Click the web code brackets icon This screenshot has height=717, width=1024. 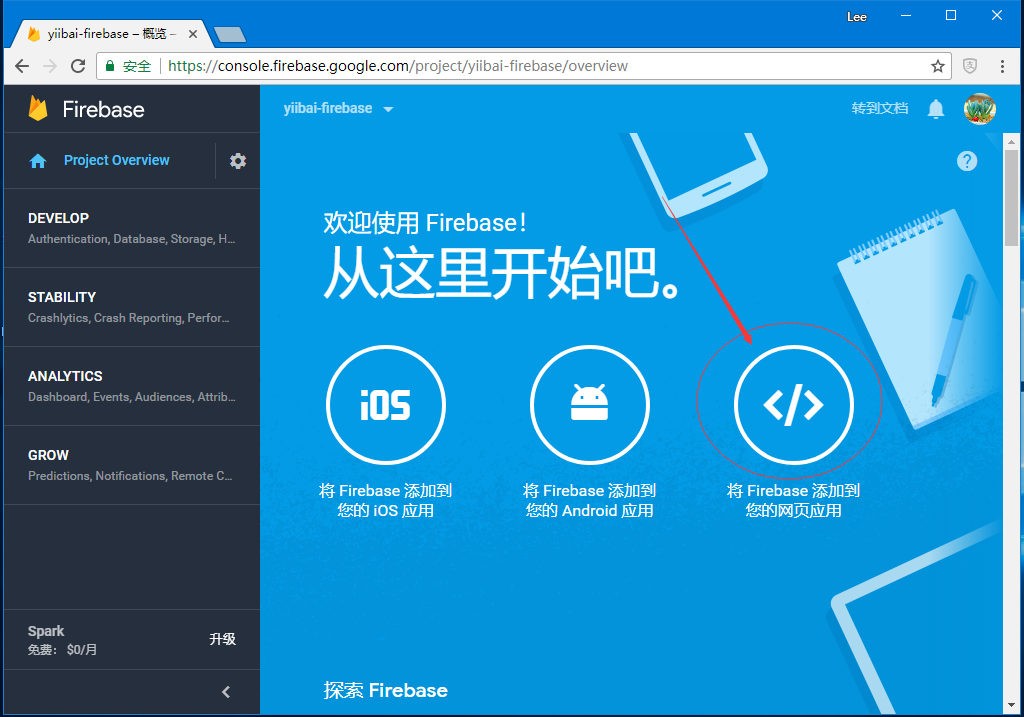click(x=793, y=405)
